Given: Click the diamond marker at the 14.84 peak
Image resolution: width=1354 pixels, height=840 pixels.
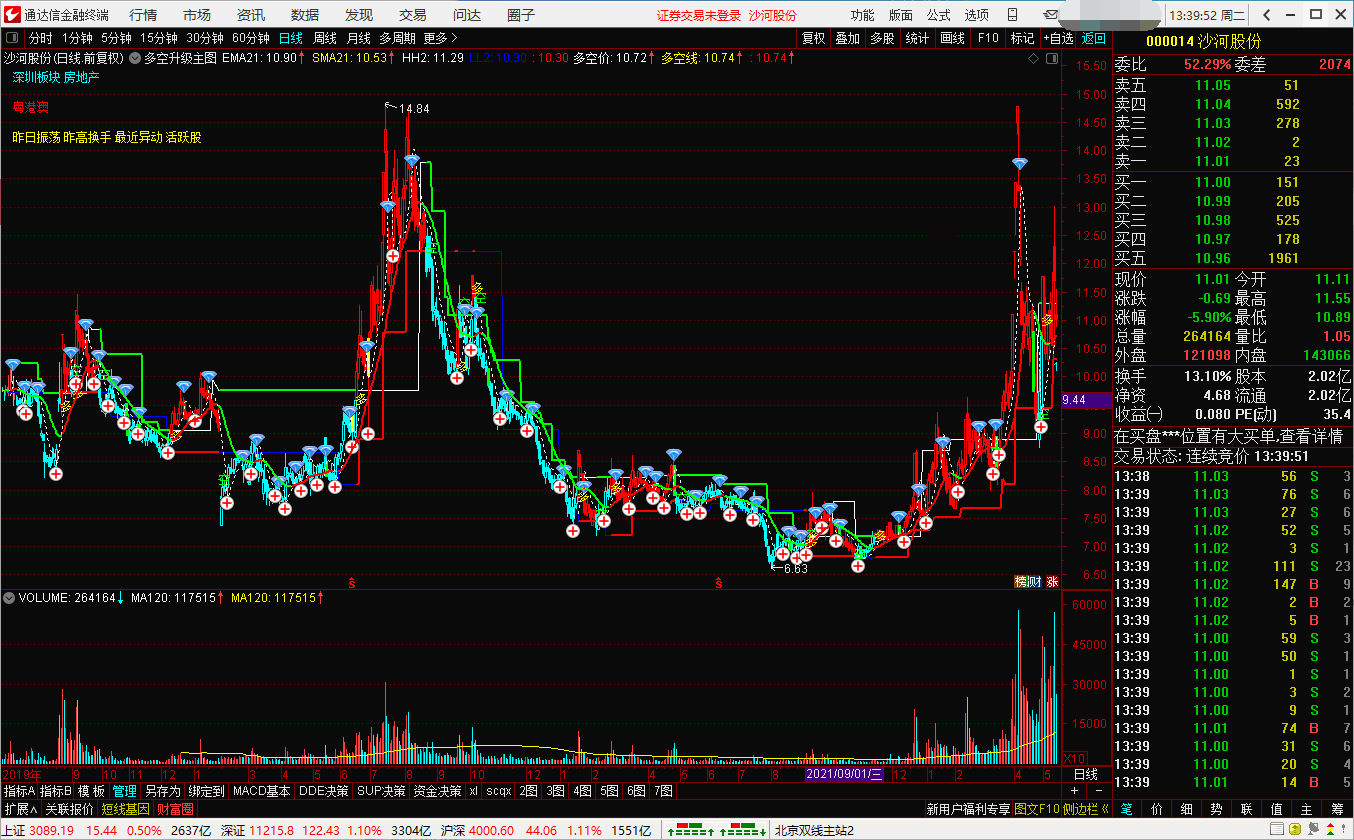Looking at the screenshot, I should click(412, 160).
